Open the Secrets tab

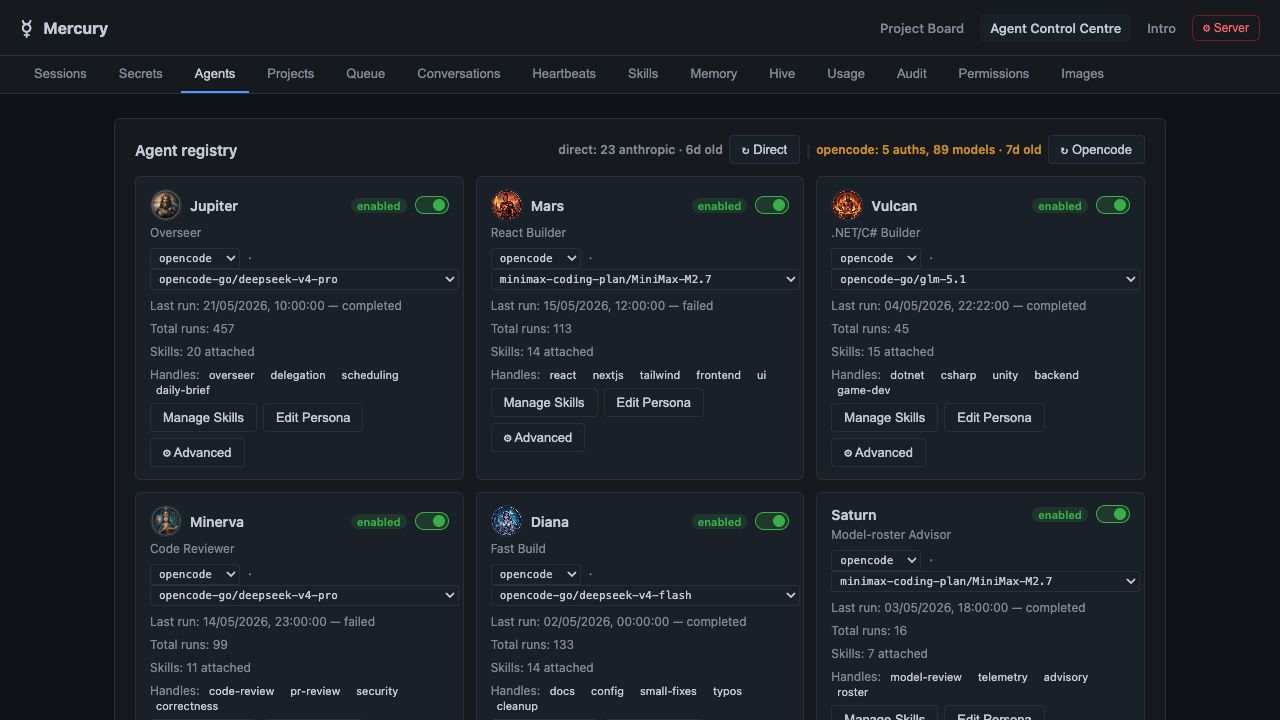pyautogui.click(x=140, y=73)
